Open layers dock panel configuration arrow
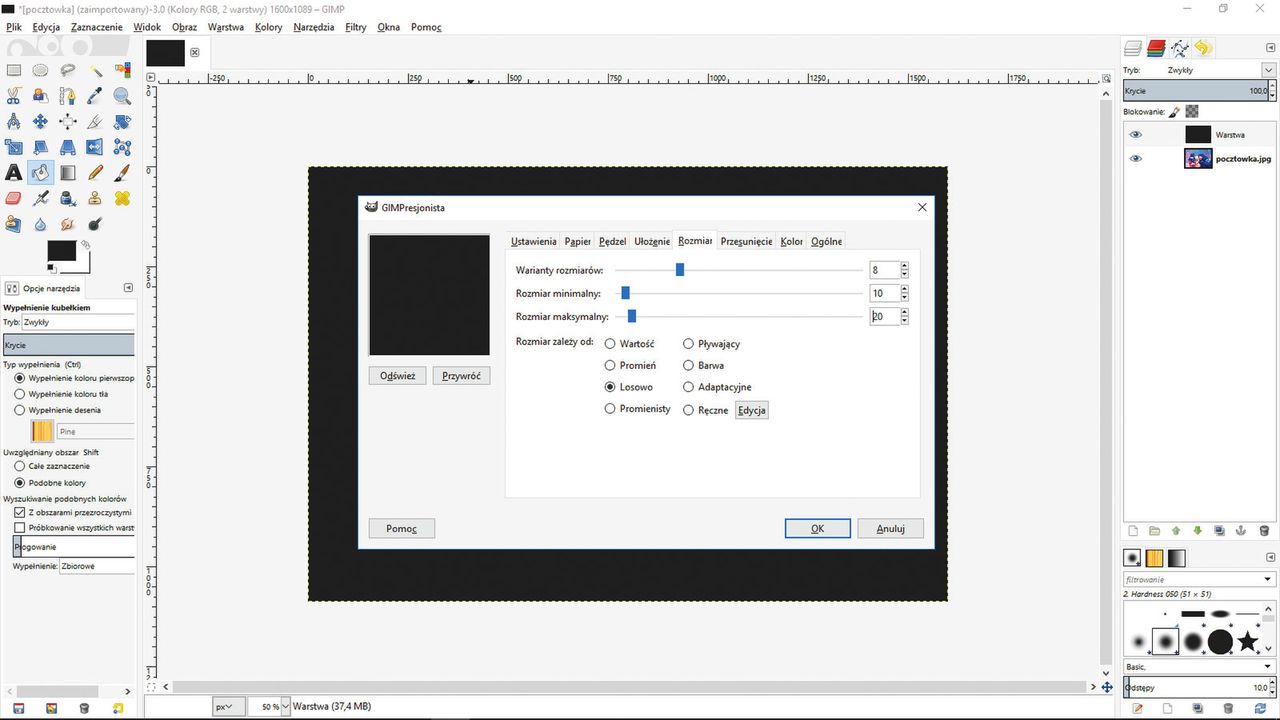This screenshot has width=1280, height=720. coord(1269,48)
